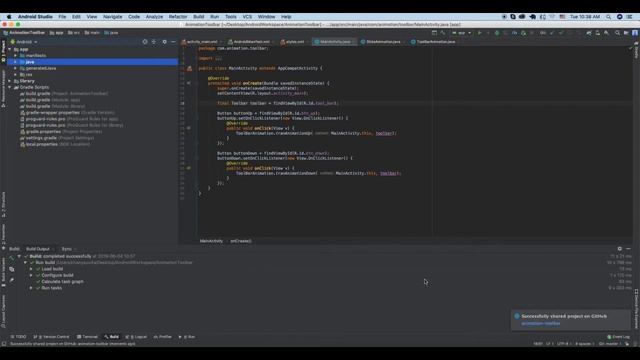Screen dimensions: 640x360
Task: Open build.gradle (Module: app)
Action: (50, 100)
